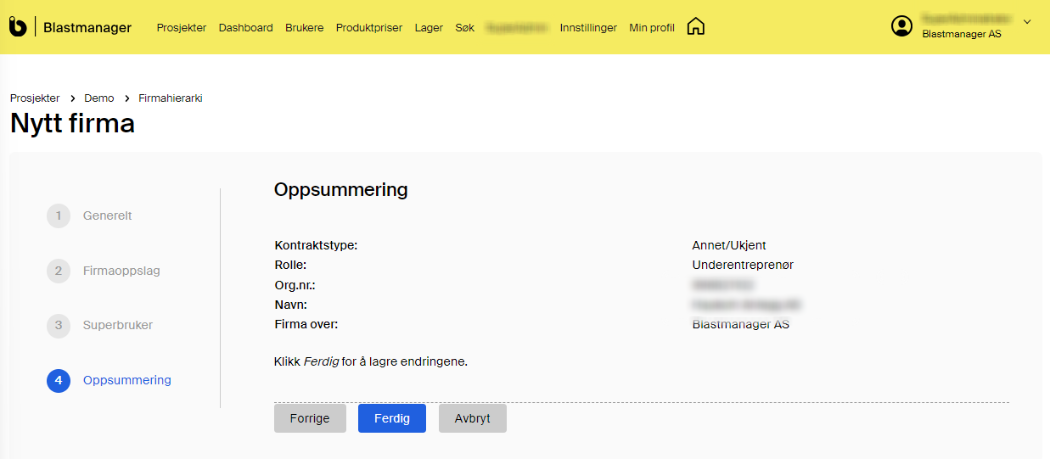Screen dimensions: 1050x459
Task: Open the home page icon
Action: tap(695, 27)
